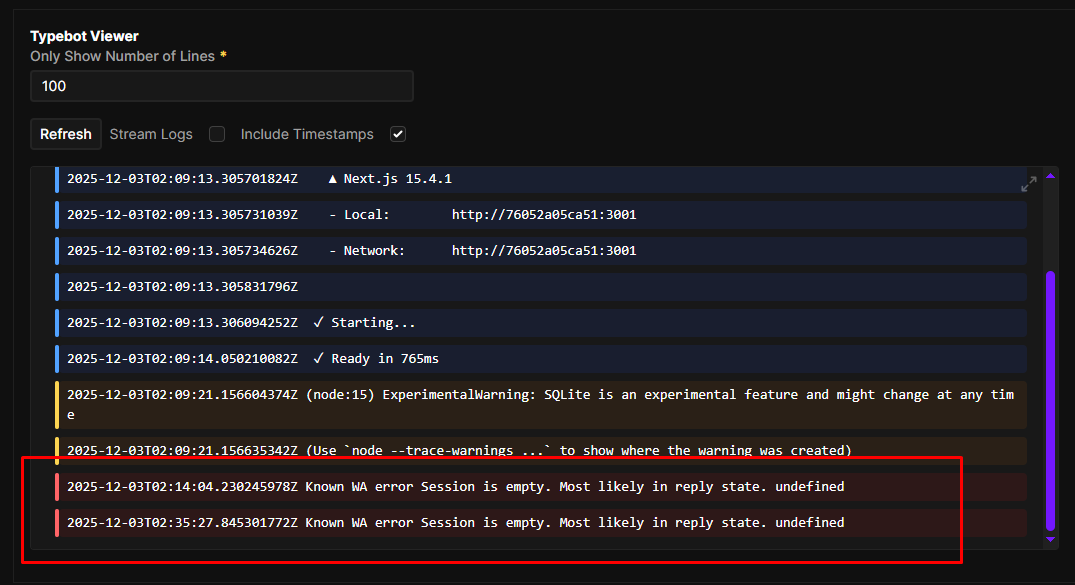Image resolution: width=1075 pixels, height=585 pixels.
Task: Select the Starting... log line
Action: click(541, 322)
